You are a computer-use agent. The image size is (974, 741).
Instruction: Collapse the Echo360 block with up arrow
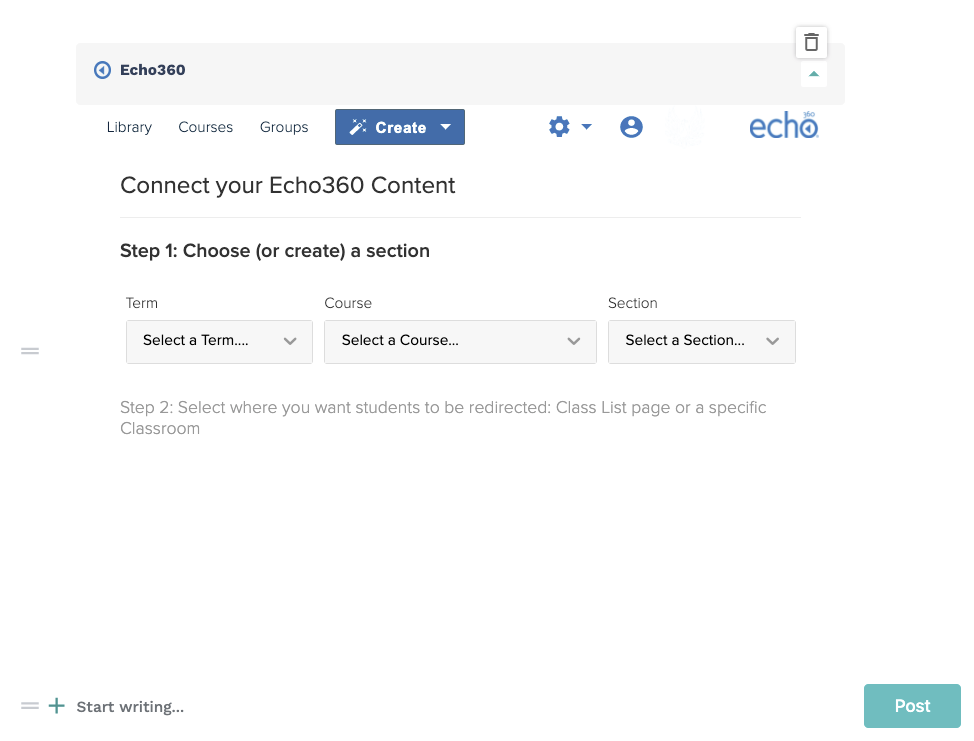pyautogui.click(x=813, y=74)
